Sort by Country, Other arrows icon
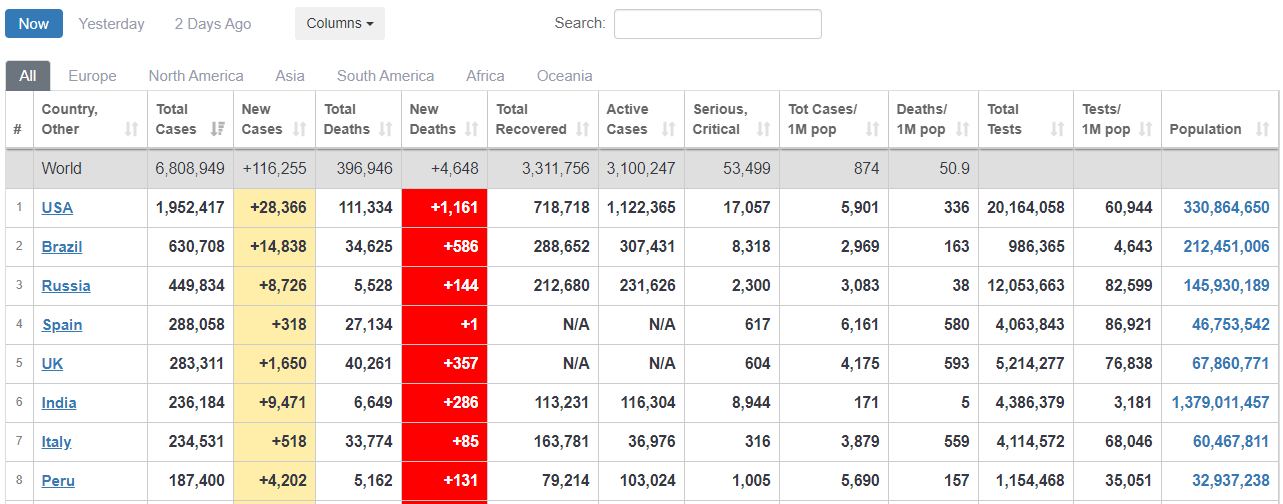 click(131, 129)
